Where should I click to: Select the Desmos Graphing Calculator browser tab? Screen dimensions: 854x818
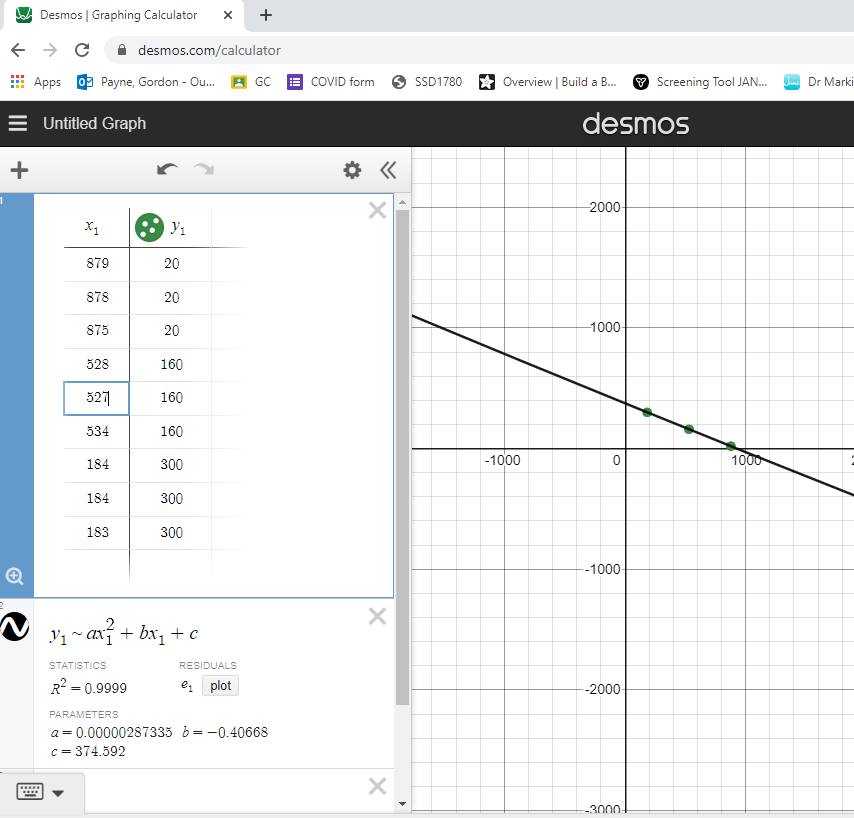click(120, 15)
